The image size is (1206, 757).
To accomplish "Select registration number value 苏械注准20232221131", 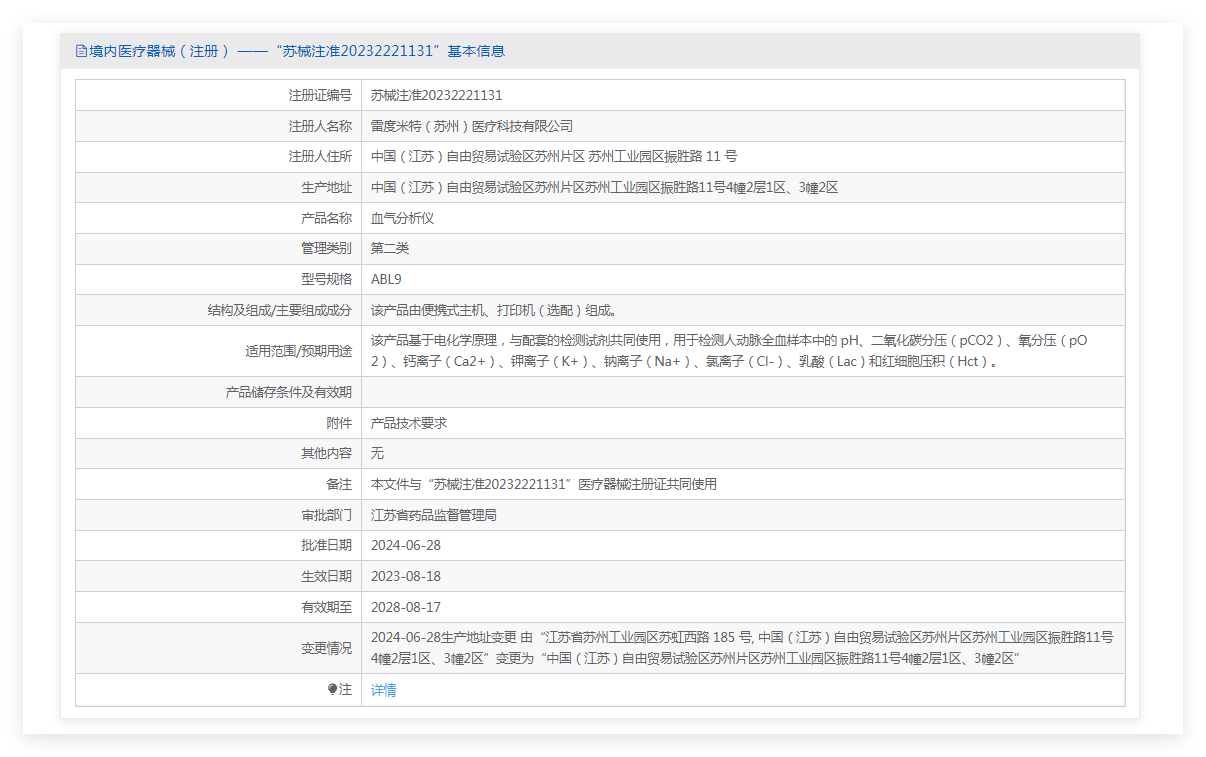I will pyautogui.click(x=437, y=96).
